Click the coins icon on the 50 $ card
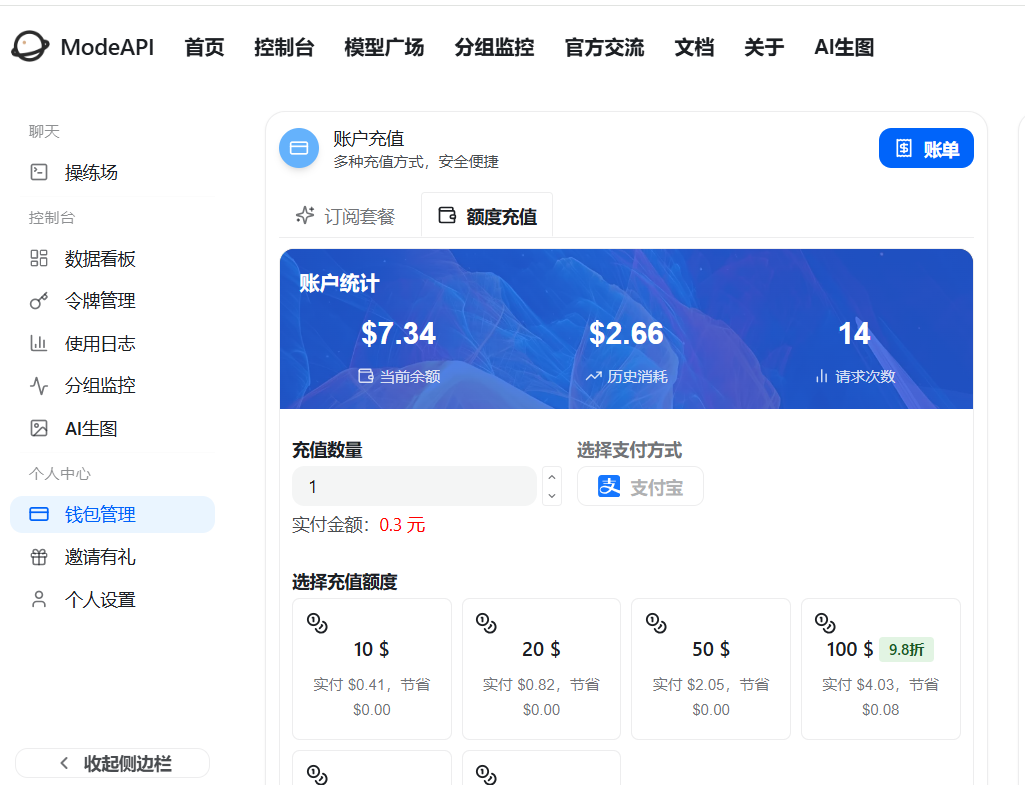The image size is (1025, 785). click(656, 623)
